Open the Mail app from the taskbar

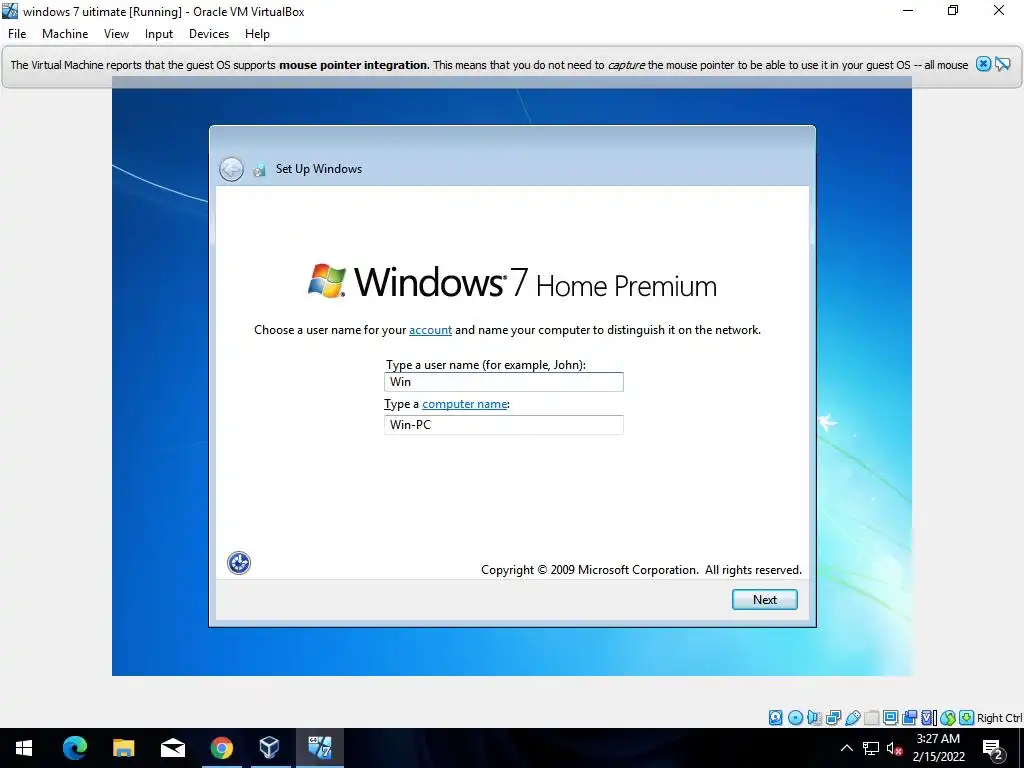[172, 748]
